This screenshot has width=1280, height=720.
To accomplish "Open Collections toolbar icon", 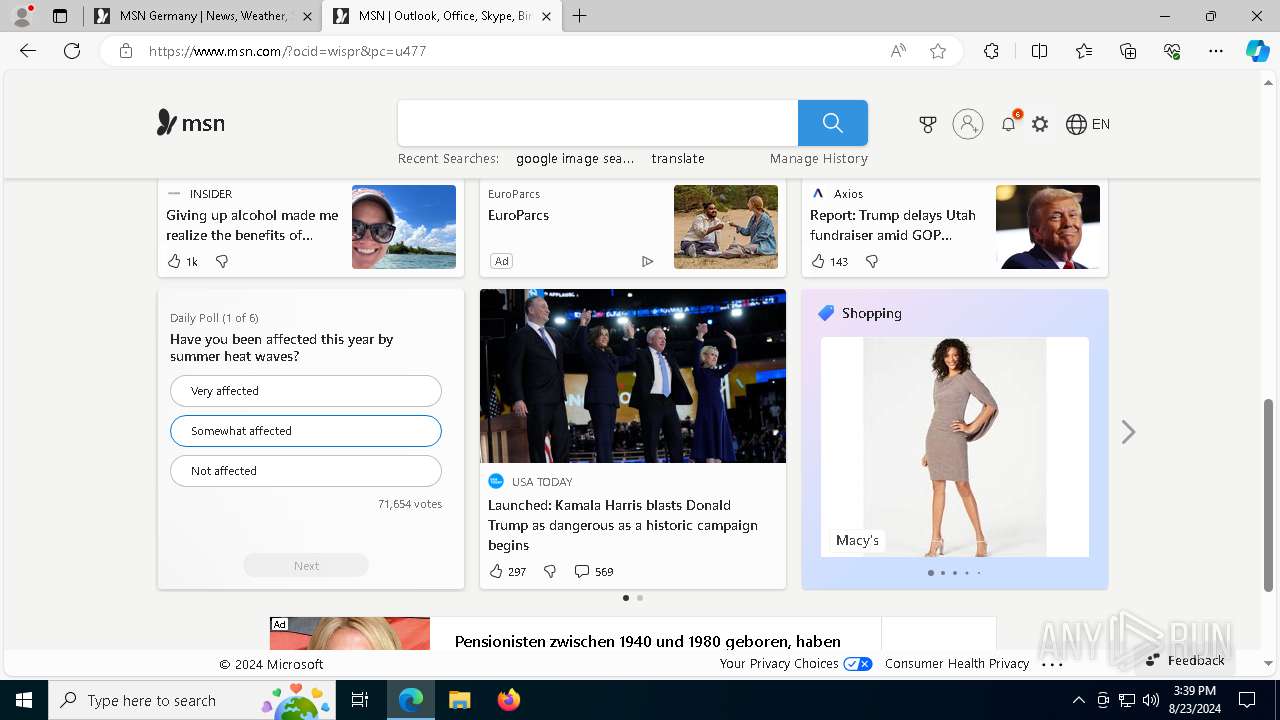I will [1128, 51].
